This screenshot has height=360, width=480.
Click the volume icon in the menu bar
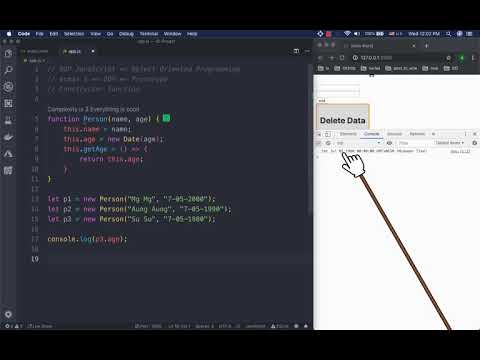click(x=357, y=34)
